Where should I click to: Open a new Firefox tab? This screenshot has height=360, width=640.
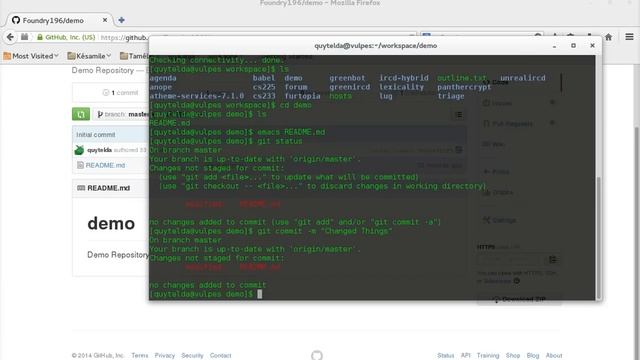coord(121,20)
